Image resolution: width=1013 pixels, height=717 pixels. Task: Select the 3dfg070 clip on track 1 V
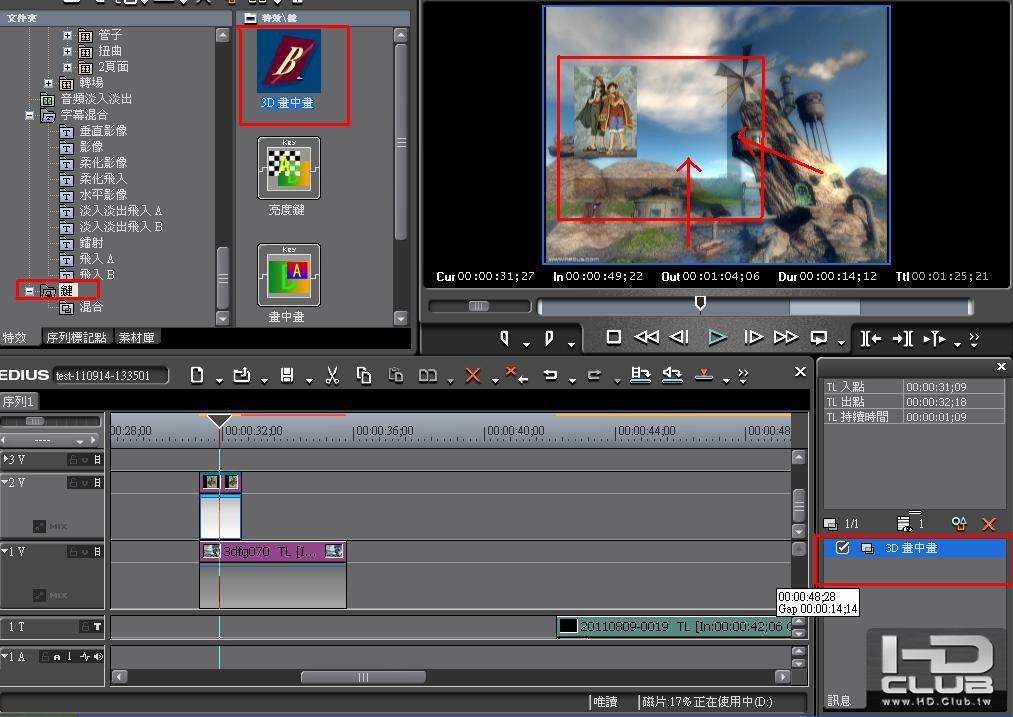tap(273, 551)
